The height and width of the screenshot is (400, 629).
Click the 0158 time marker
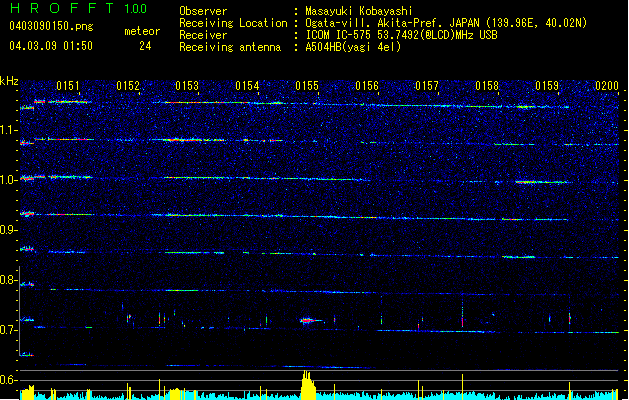coord(487,86)
